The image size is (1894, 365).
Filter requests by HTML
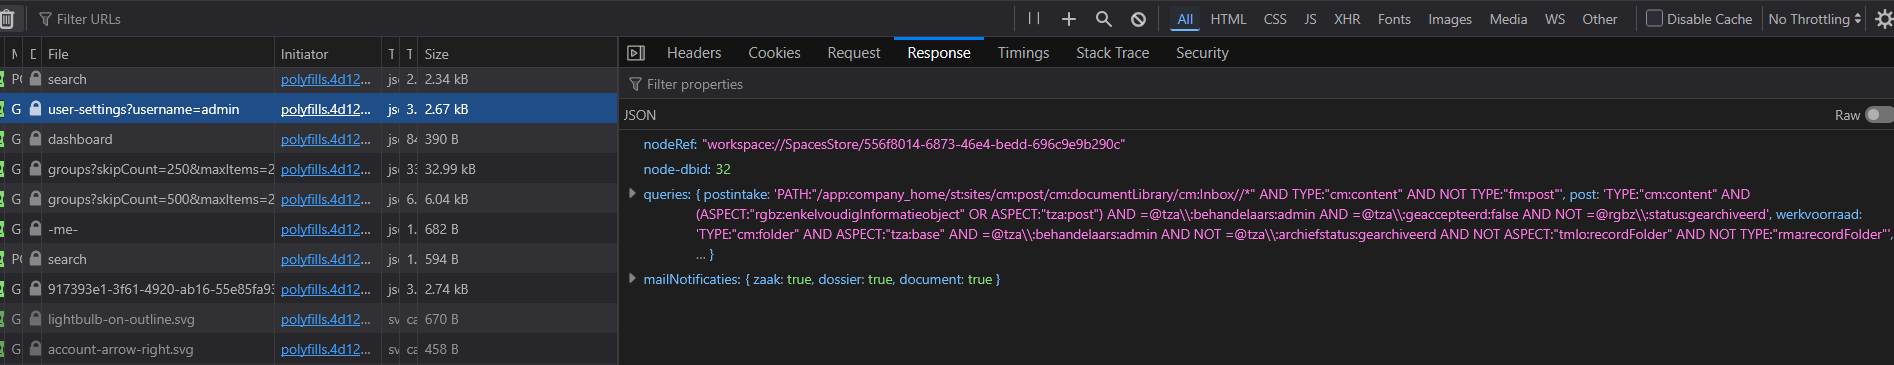click(x=1228, y=19)
